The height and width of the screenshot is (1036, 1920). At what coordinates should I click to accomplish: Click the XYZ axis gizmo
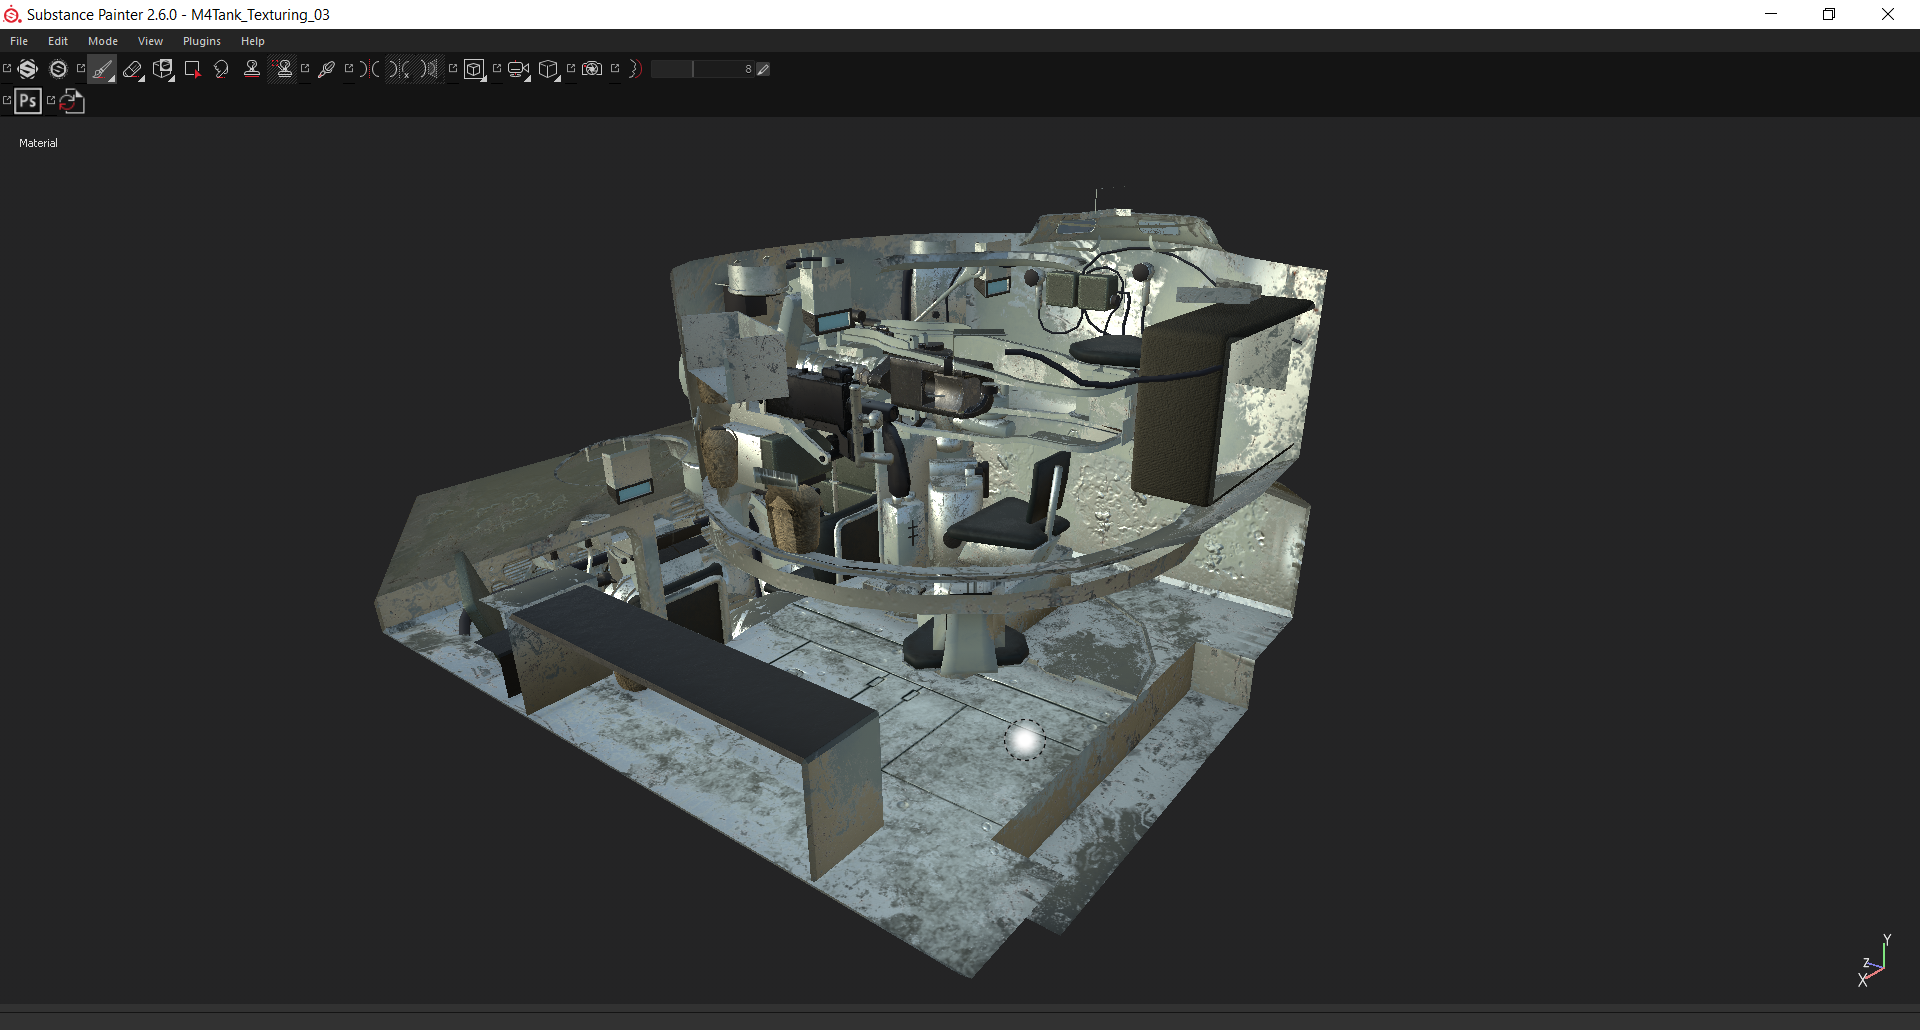point(1875,962)
